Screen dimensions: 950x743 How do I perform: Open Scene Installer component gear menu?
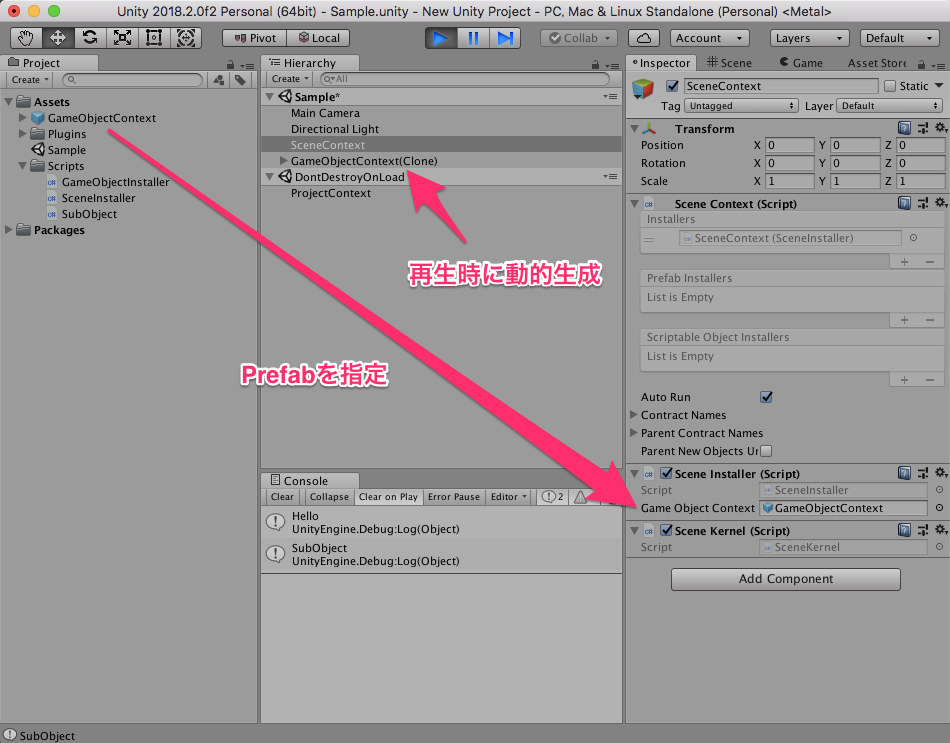(940, 473)
